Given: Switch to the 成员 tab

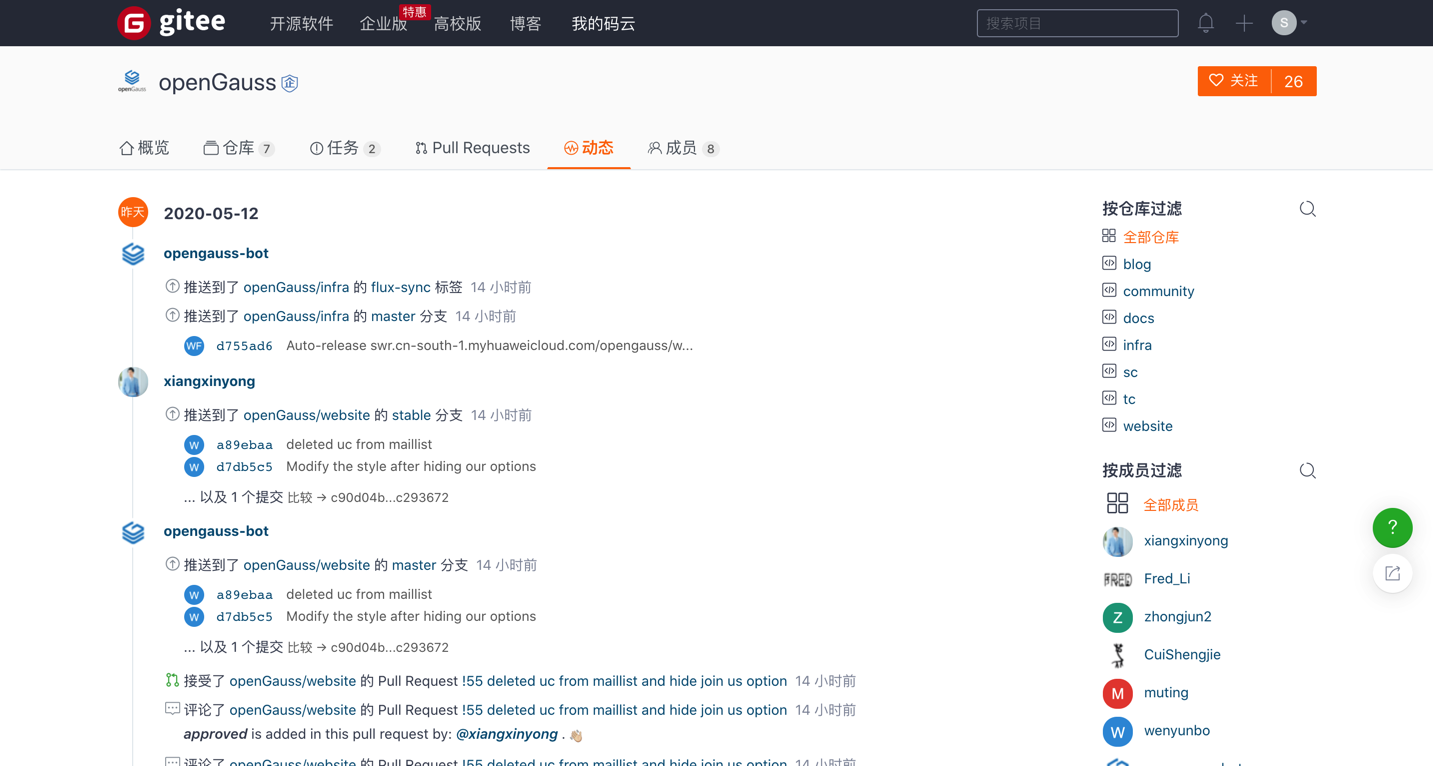Looking at the screenshot, I should 682,148.
